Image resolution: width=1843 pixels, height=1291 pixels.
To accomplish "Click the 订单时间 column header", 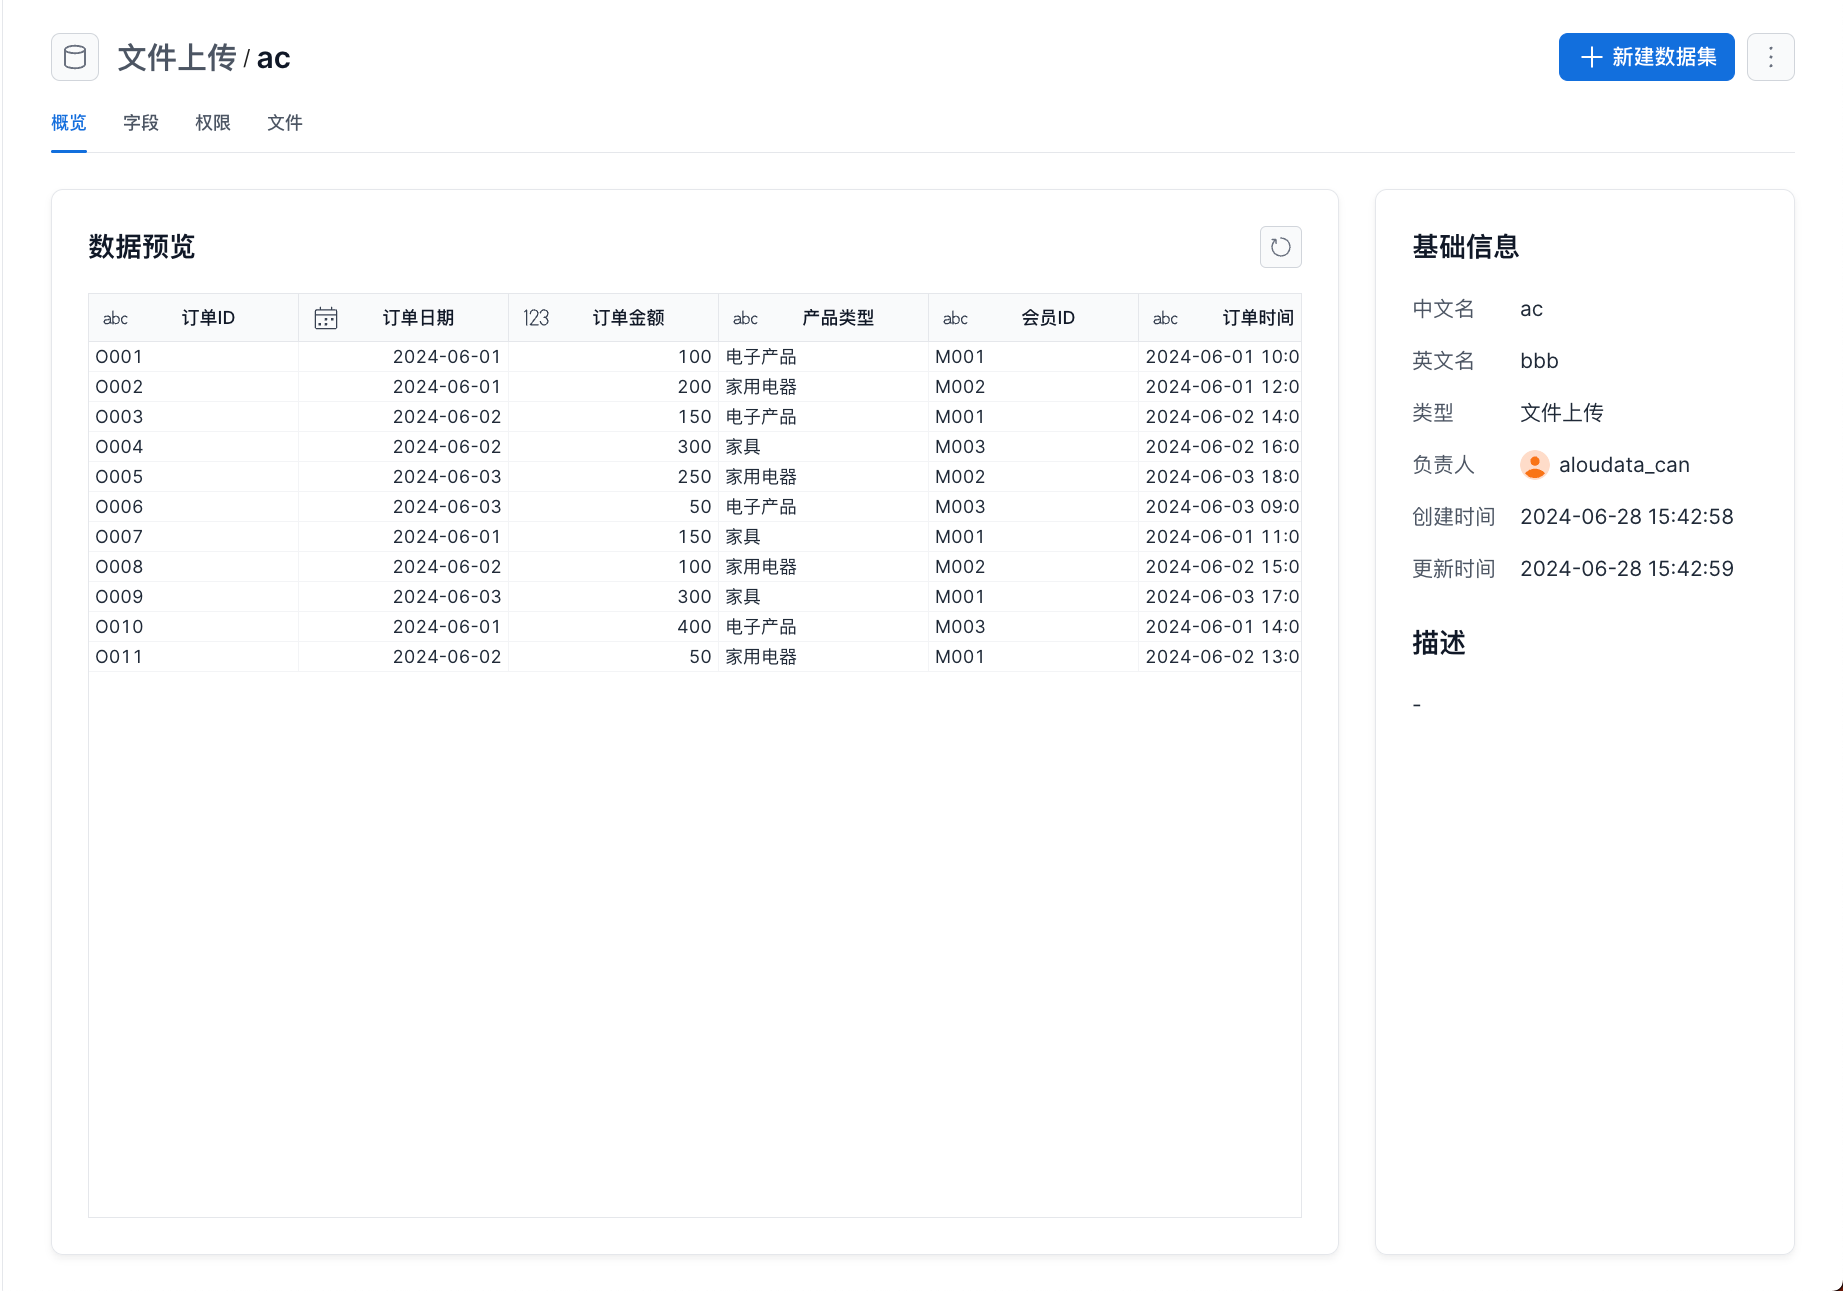I will click(1257, 318).
